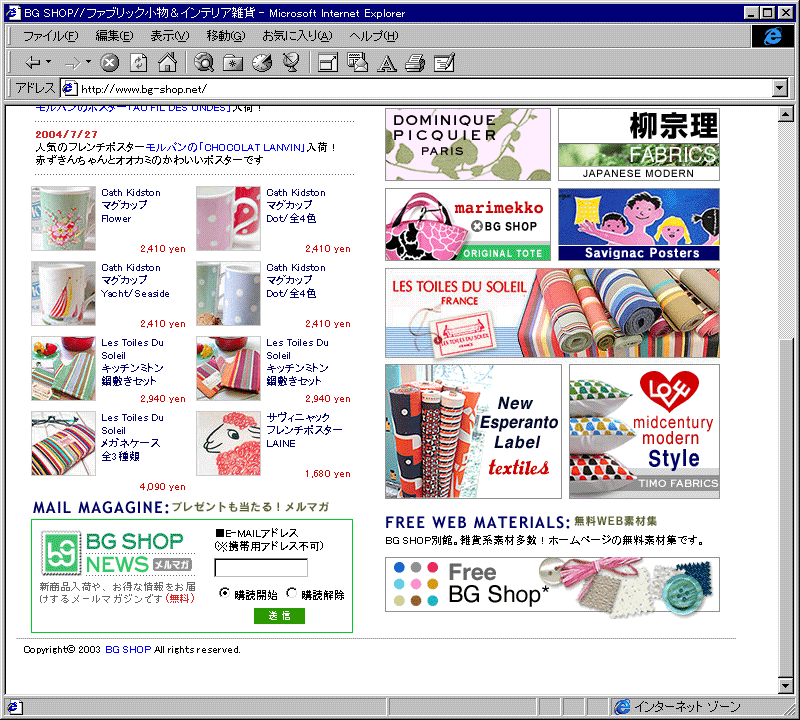Open the Mail toolbar icon
This screenshot has width=800, height=720.
tap(357, 63)
